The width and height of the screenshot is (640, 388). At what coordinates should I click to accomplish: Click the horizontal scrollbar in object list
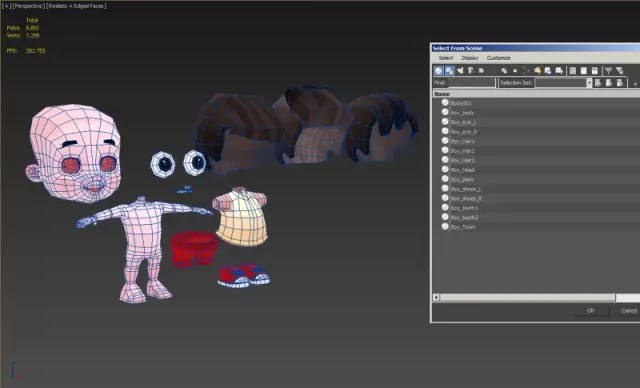coord(527,297)
